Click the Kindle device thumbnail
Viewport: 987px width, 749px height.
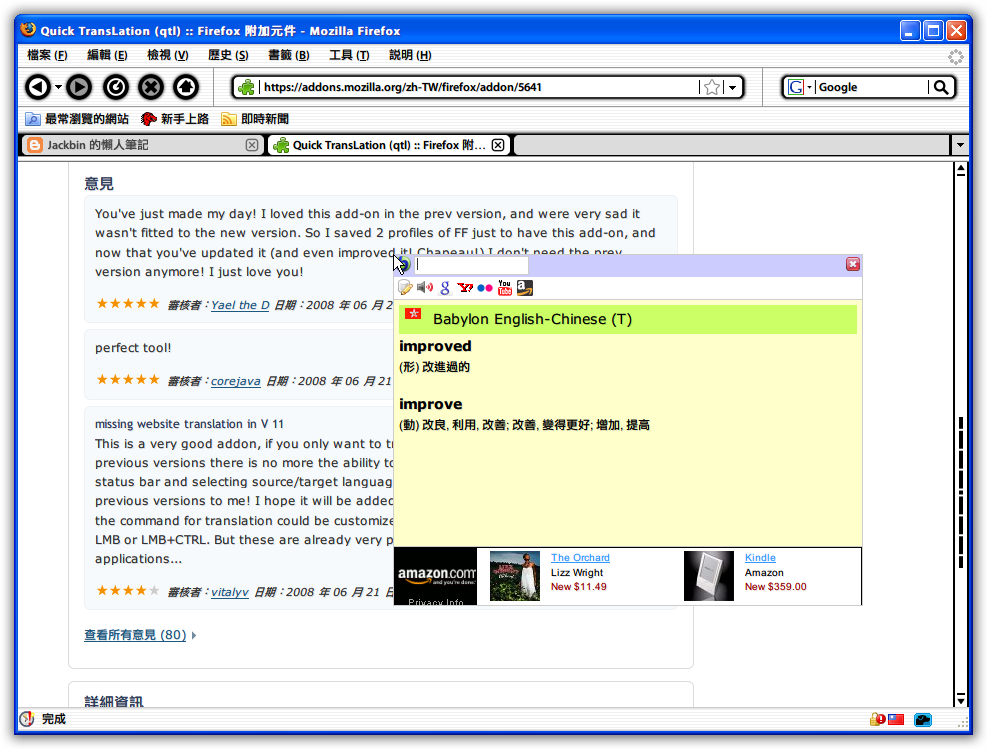click(709, 576)
